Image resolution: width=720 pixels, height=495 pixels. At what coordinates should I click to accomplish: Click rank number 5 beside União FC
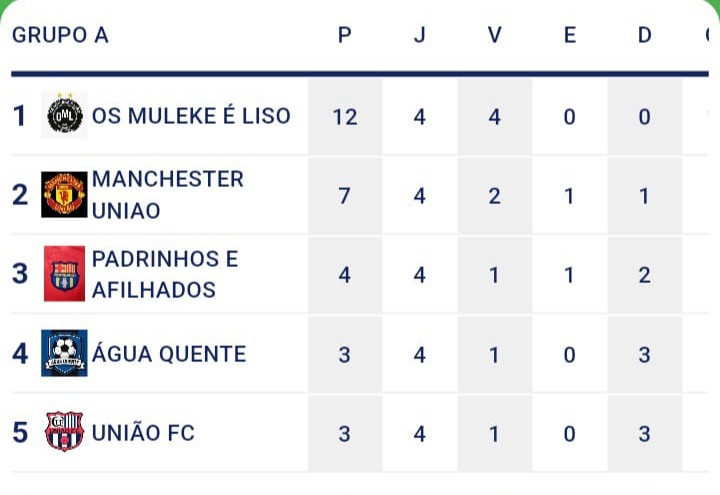point(20,432)
